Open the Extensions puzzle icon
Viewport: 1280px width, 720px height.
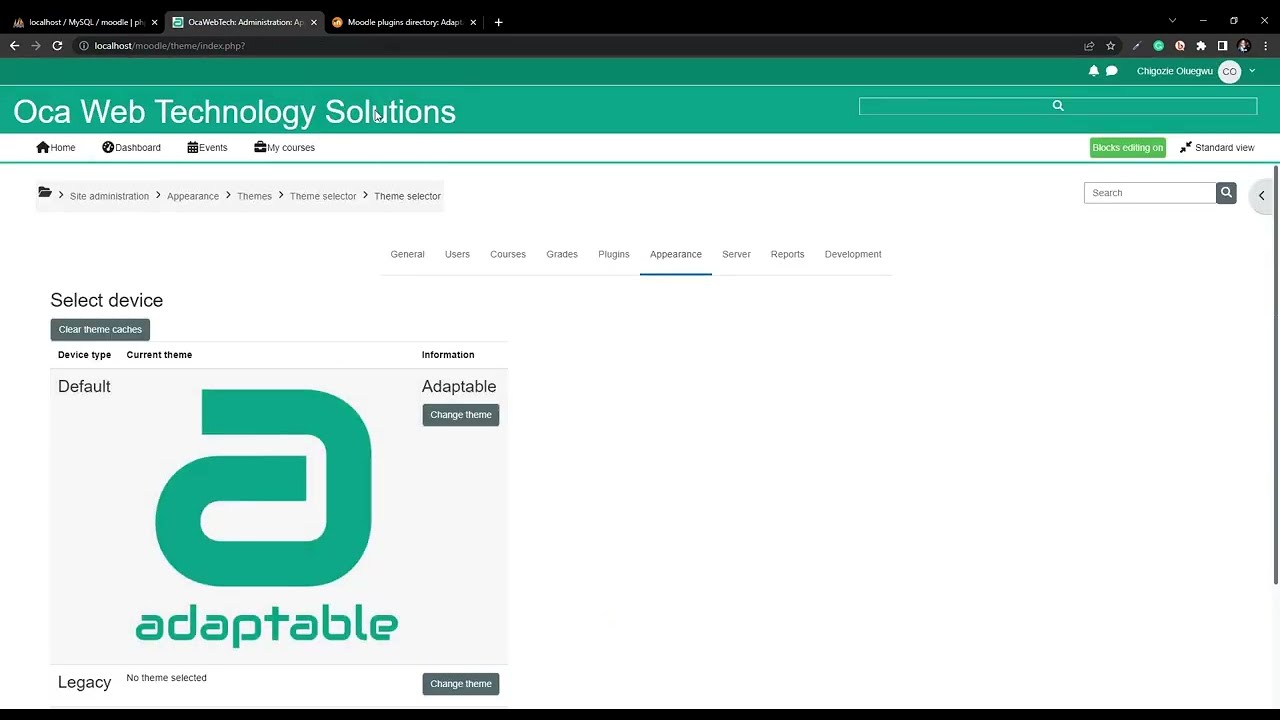[x=1201, y=46]
